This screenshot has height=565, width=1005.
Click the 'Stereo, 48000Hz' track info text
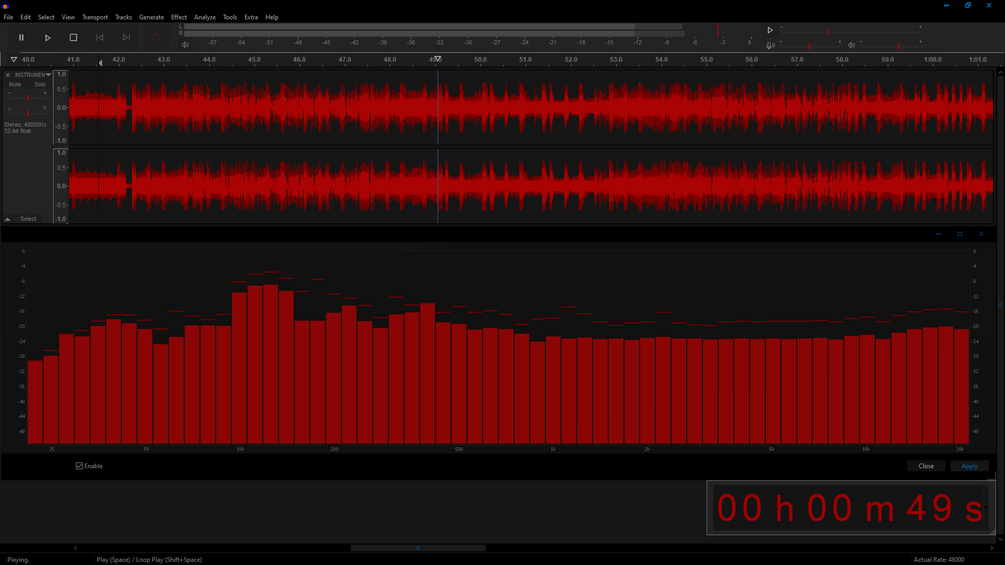pos(26,124)
